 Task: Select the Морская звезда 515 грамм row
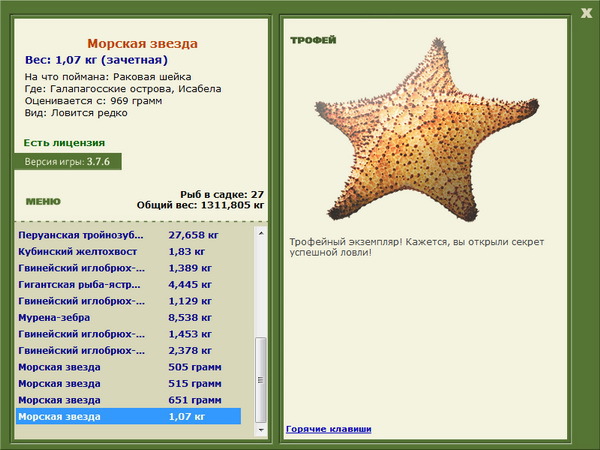pos(129,383)
